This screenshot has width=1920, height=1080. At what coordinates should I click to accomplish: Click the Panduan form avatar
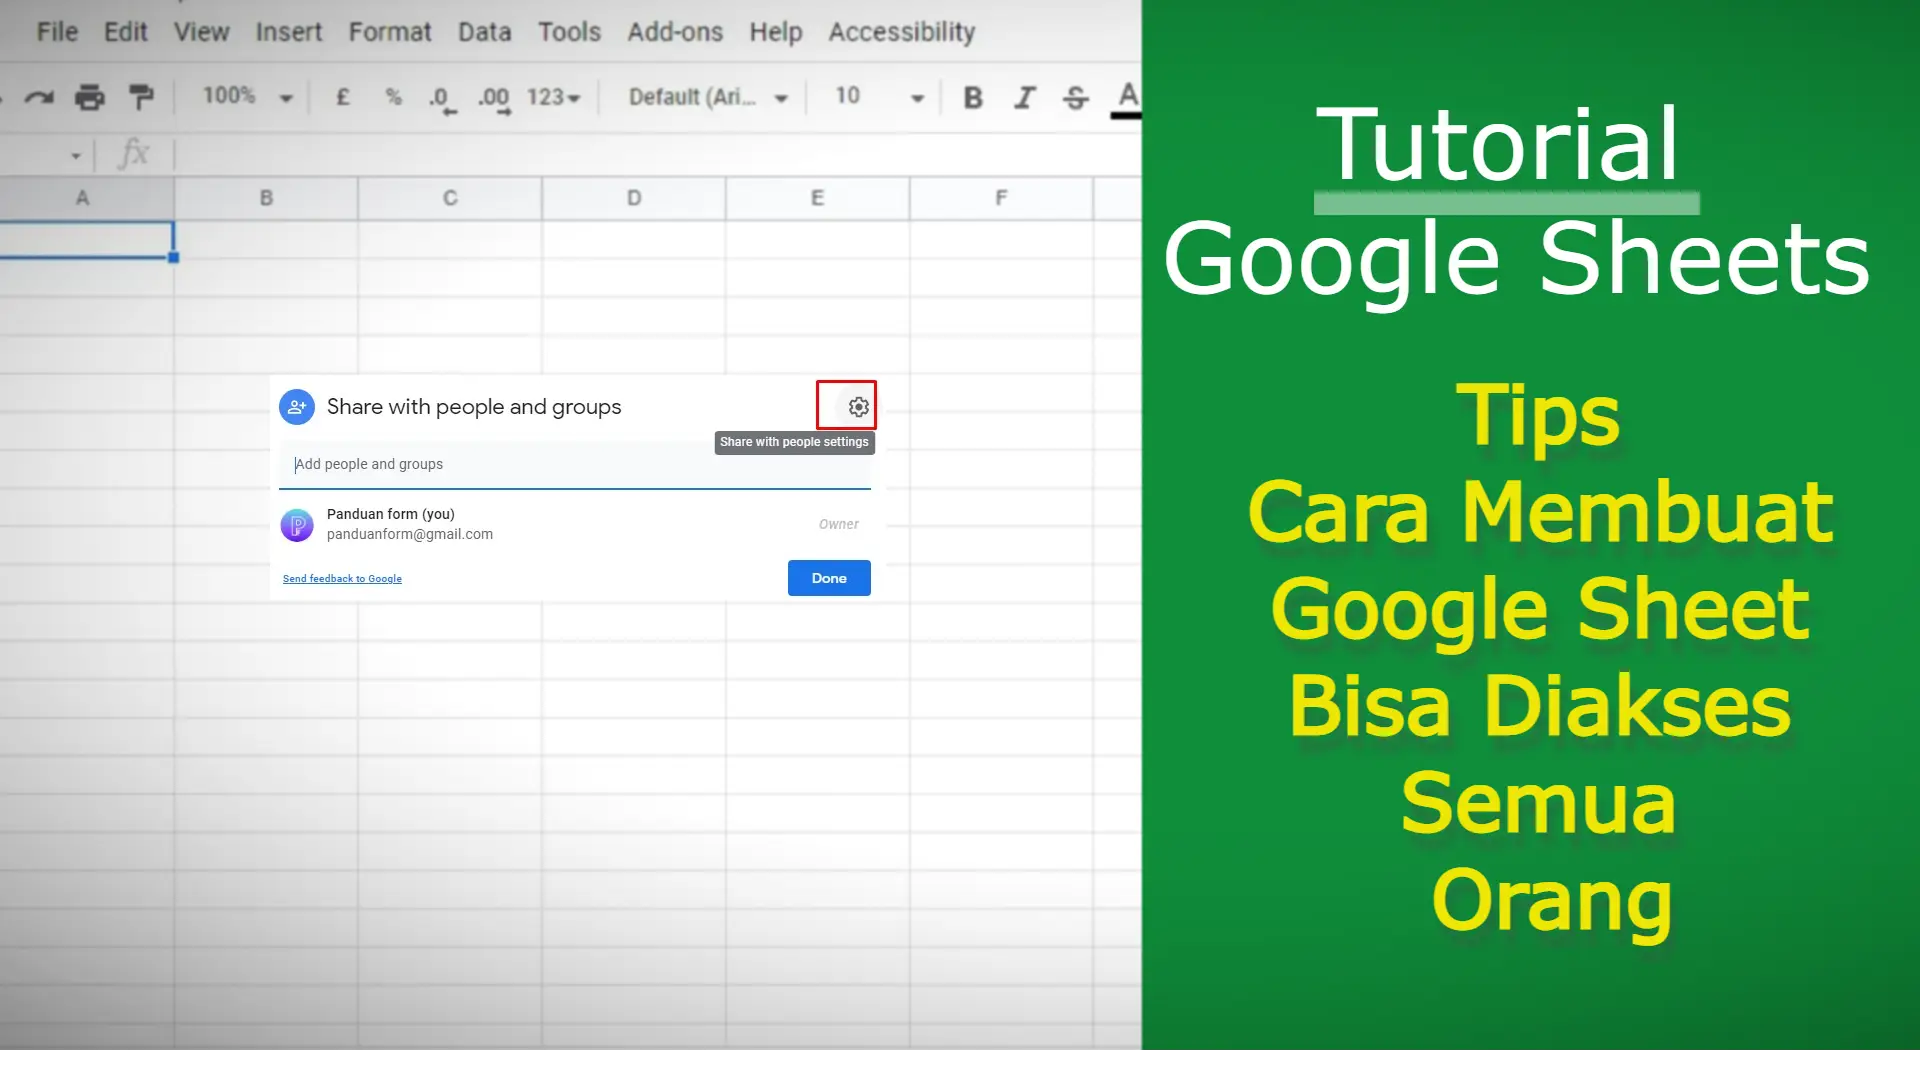pos(297,525)
